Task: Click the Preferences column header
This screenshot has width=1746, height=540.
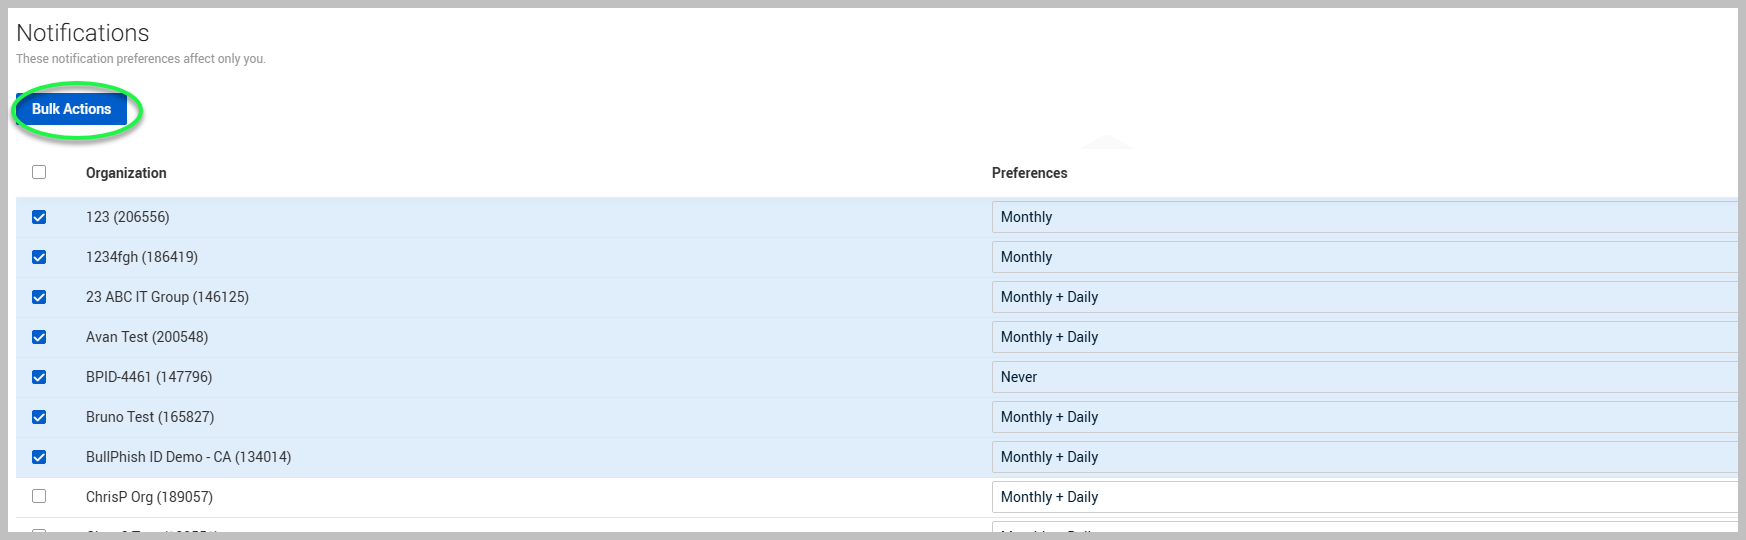Action: (1029, 173)
